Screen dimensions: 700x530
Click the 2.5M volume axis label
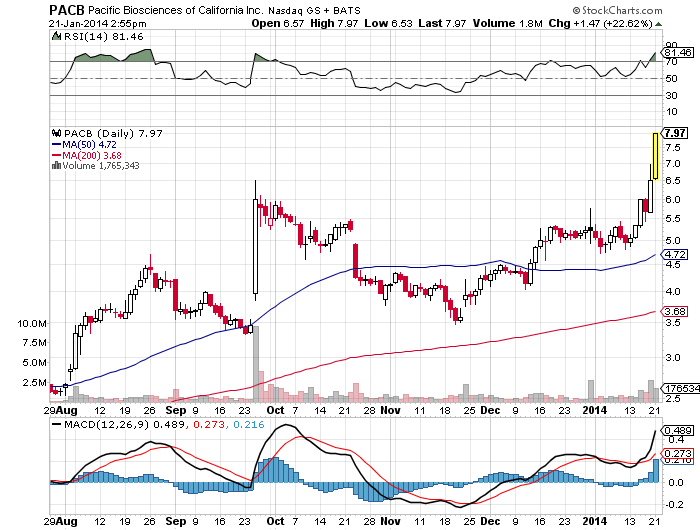[x=35, y=383]
